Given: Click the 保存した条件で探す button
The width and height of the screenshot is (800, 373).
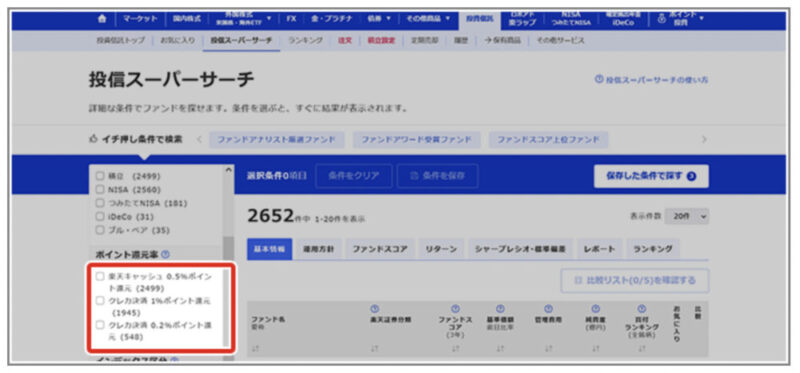Looking at the screenshot, I should point(651,176).
